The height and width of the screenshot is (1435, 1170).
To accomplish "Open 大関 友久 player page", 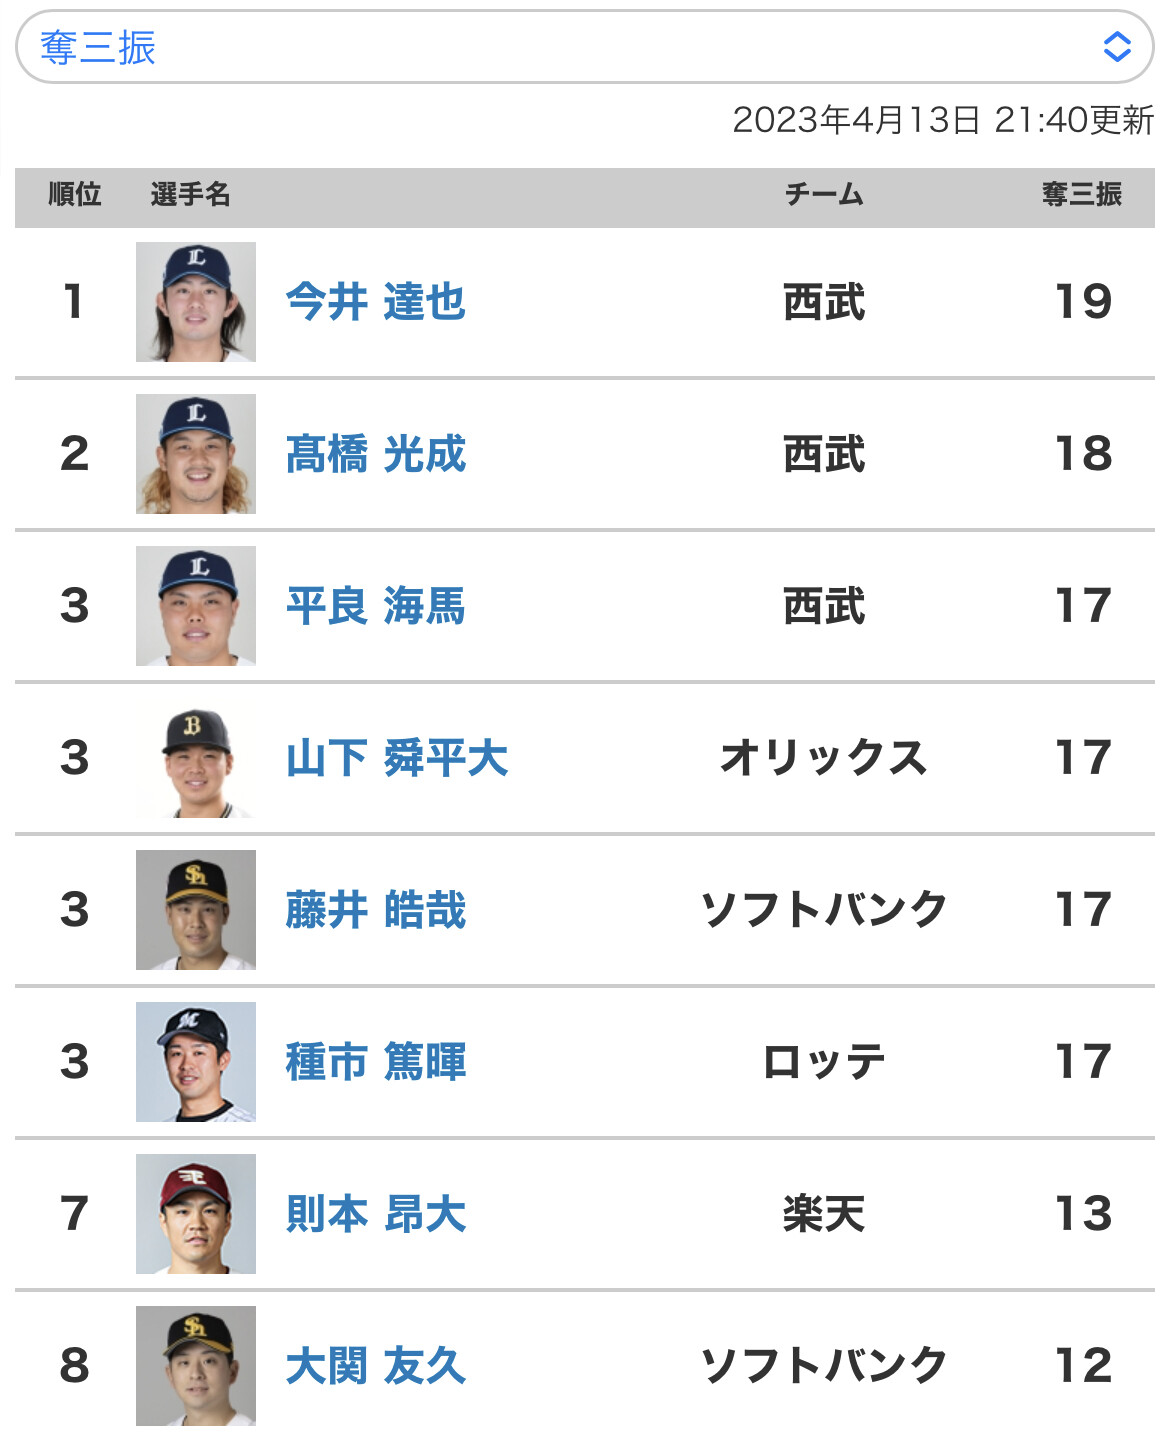I will (375, 1366).
